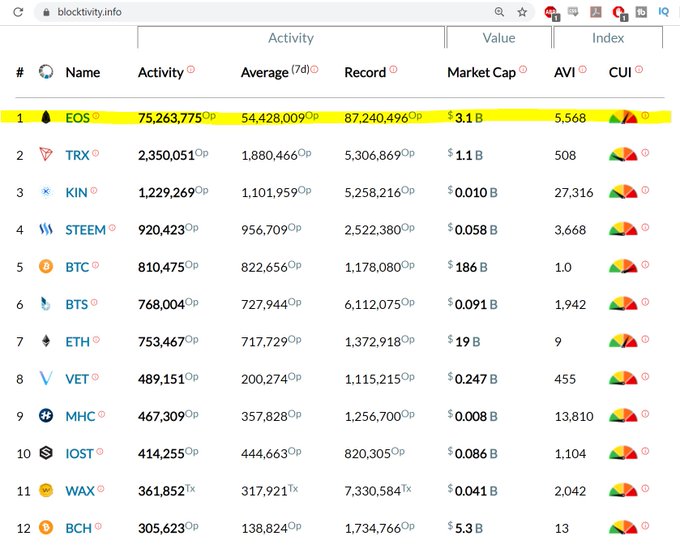Open the BTS blockchain link

click(77, 304)
